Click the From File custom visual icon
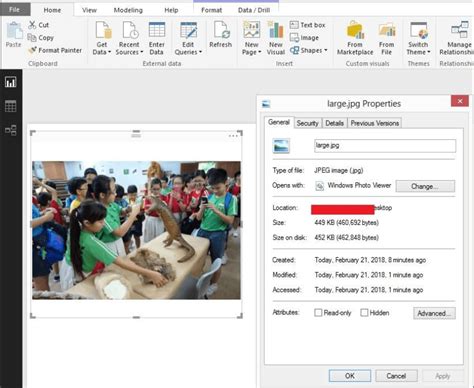The width and height of the screenshot is (474, 388). [x=387, y=30]
